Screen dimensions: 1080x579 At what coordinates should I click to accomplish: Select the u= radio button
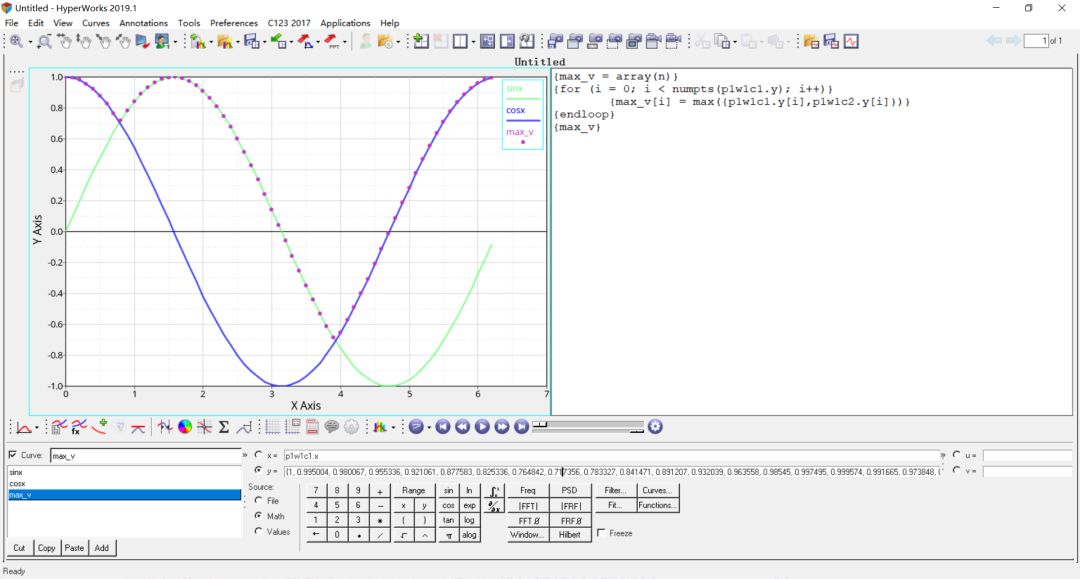pyautogui.click(x=956, y=454)
